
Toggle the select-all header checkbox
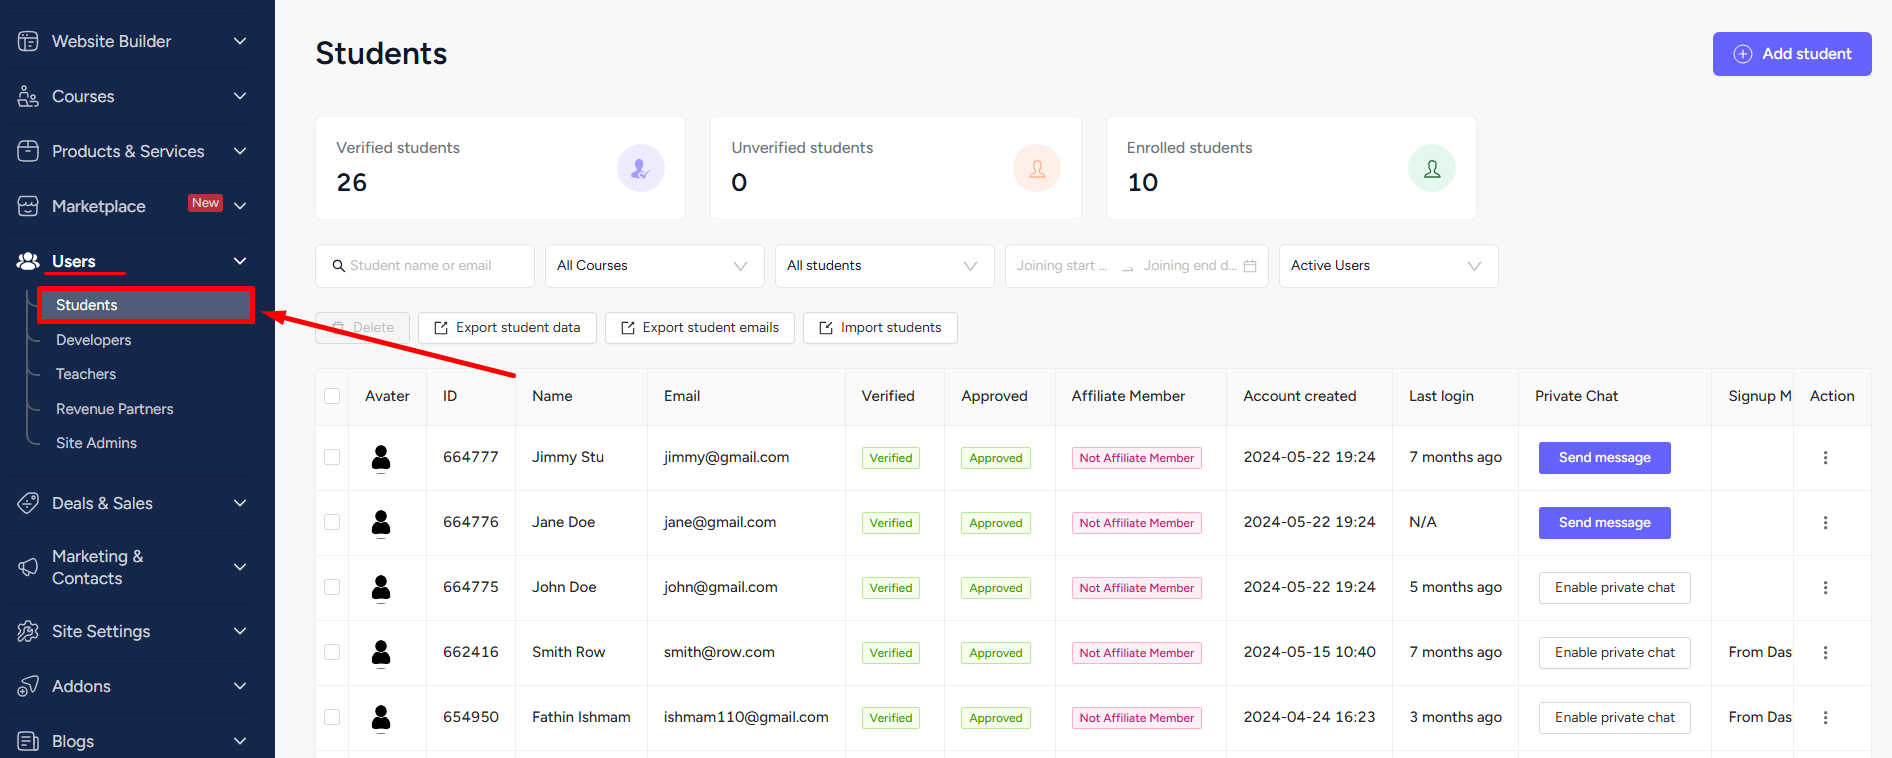[332, 396]
